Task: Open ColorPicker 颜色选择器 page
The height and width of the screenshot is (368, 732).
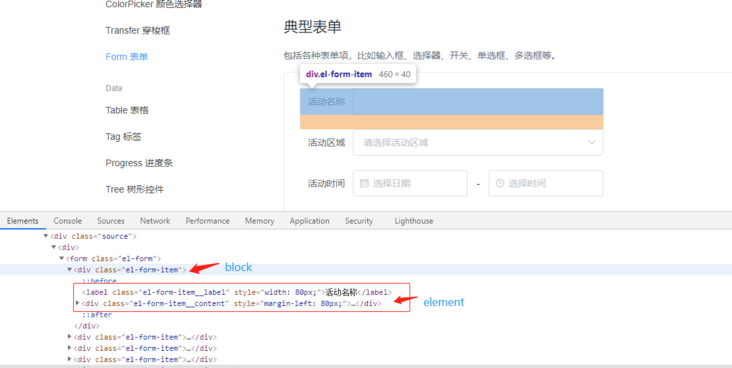Action: tap(154, 5)
